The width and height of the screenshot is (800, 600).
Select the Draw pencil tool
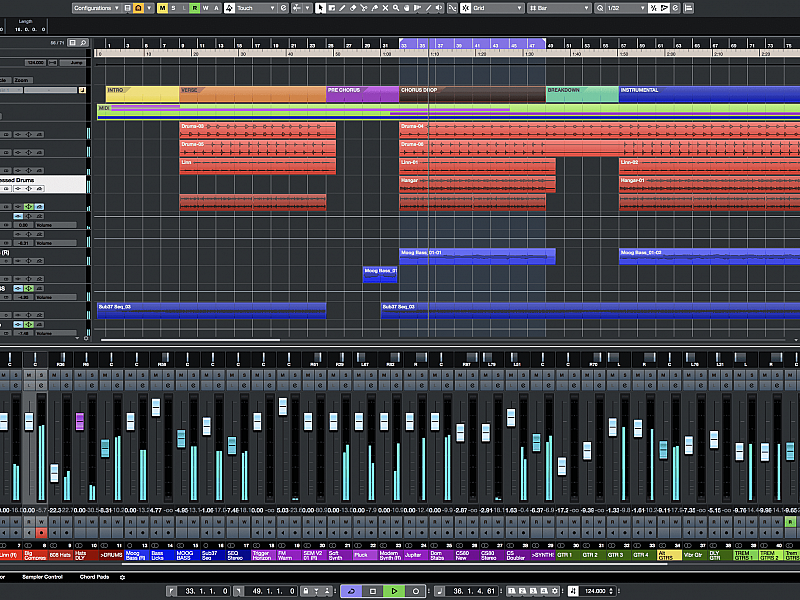pyautogui.click(x=342, y=8)
